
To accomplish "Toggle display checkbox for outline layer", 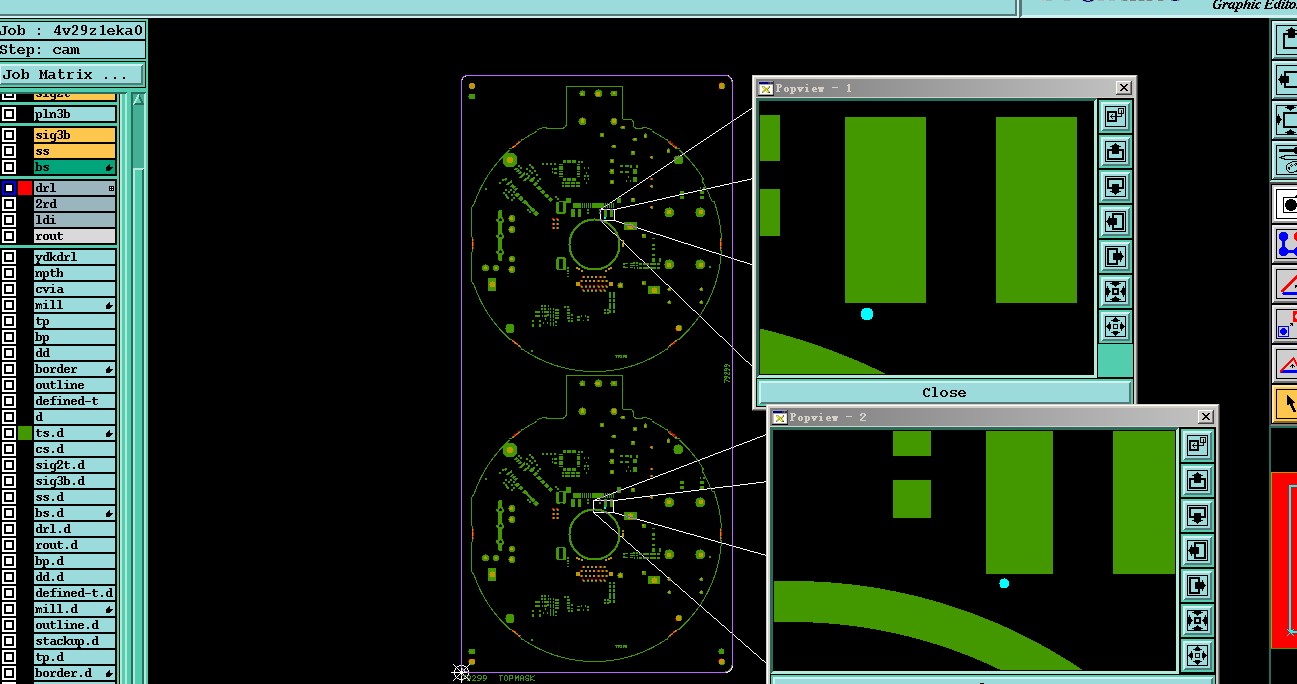I will (9, 385).
